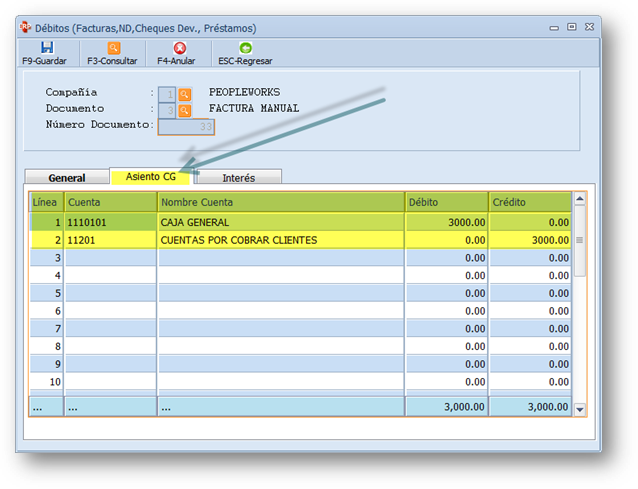Click the F3-Consultar search icon
Image resolution: width=638 pixels, height=489 pixels.
pos(113,47)
